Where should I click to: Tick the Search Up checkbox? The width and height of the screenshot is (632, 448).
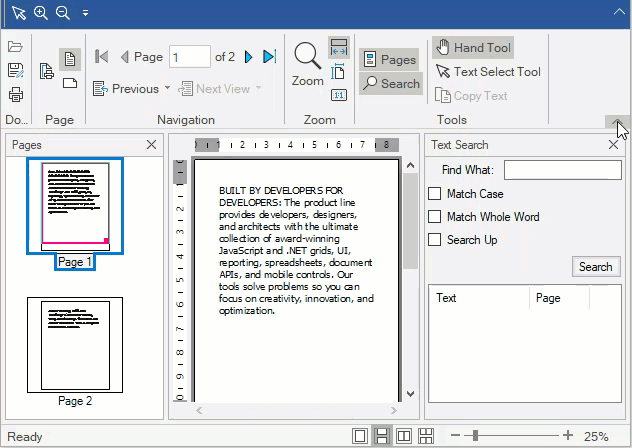point(435,240)
